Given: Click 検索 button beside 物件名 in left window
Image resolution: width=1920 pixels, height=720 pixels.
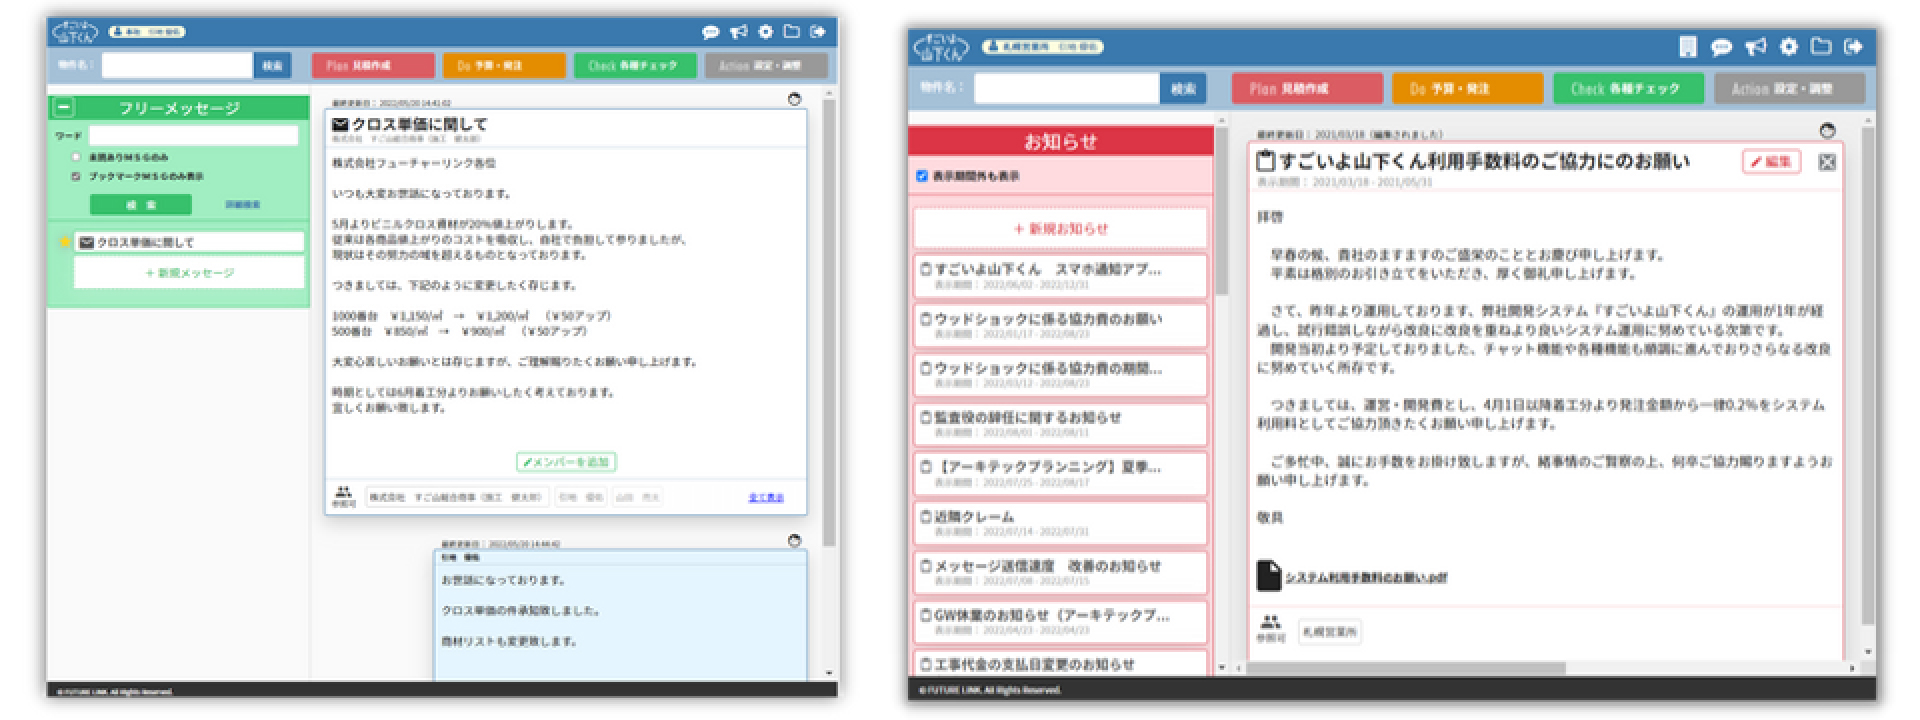Looking at the screenshot, I should 272,66.
